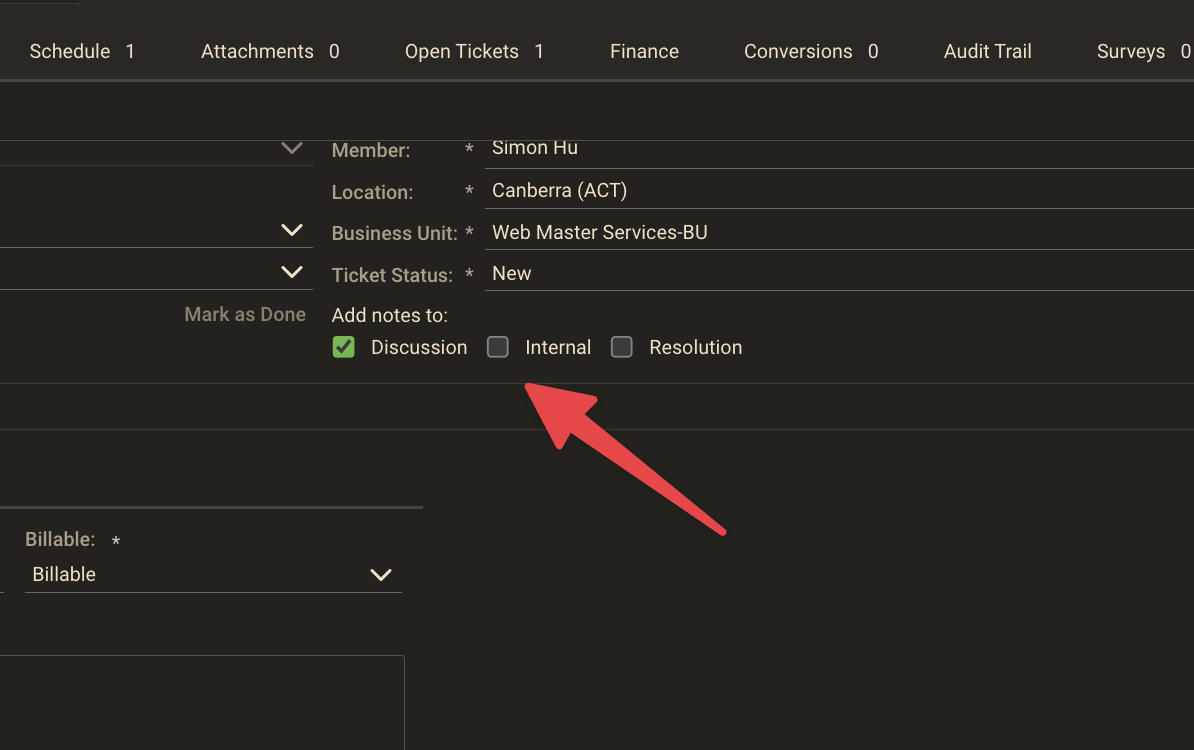Open the Finance tab
Viewport: 1194px width, 750px height.
644,51
